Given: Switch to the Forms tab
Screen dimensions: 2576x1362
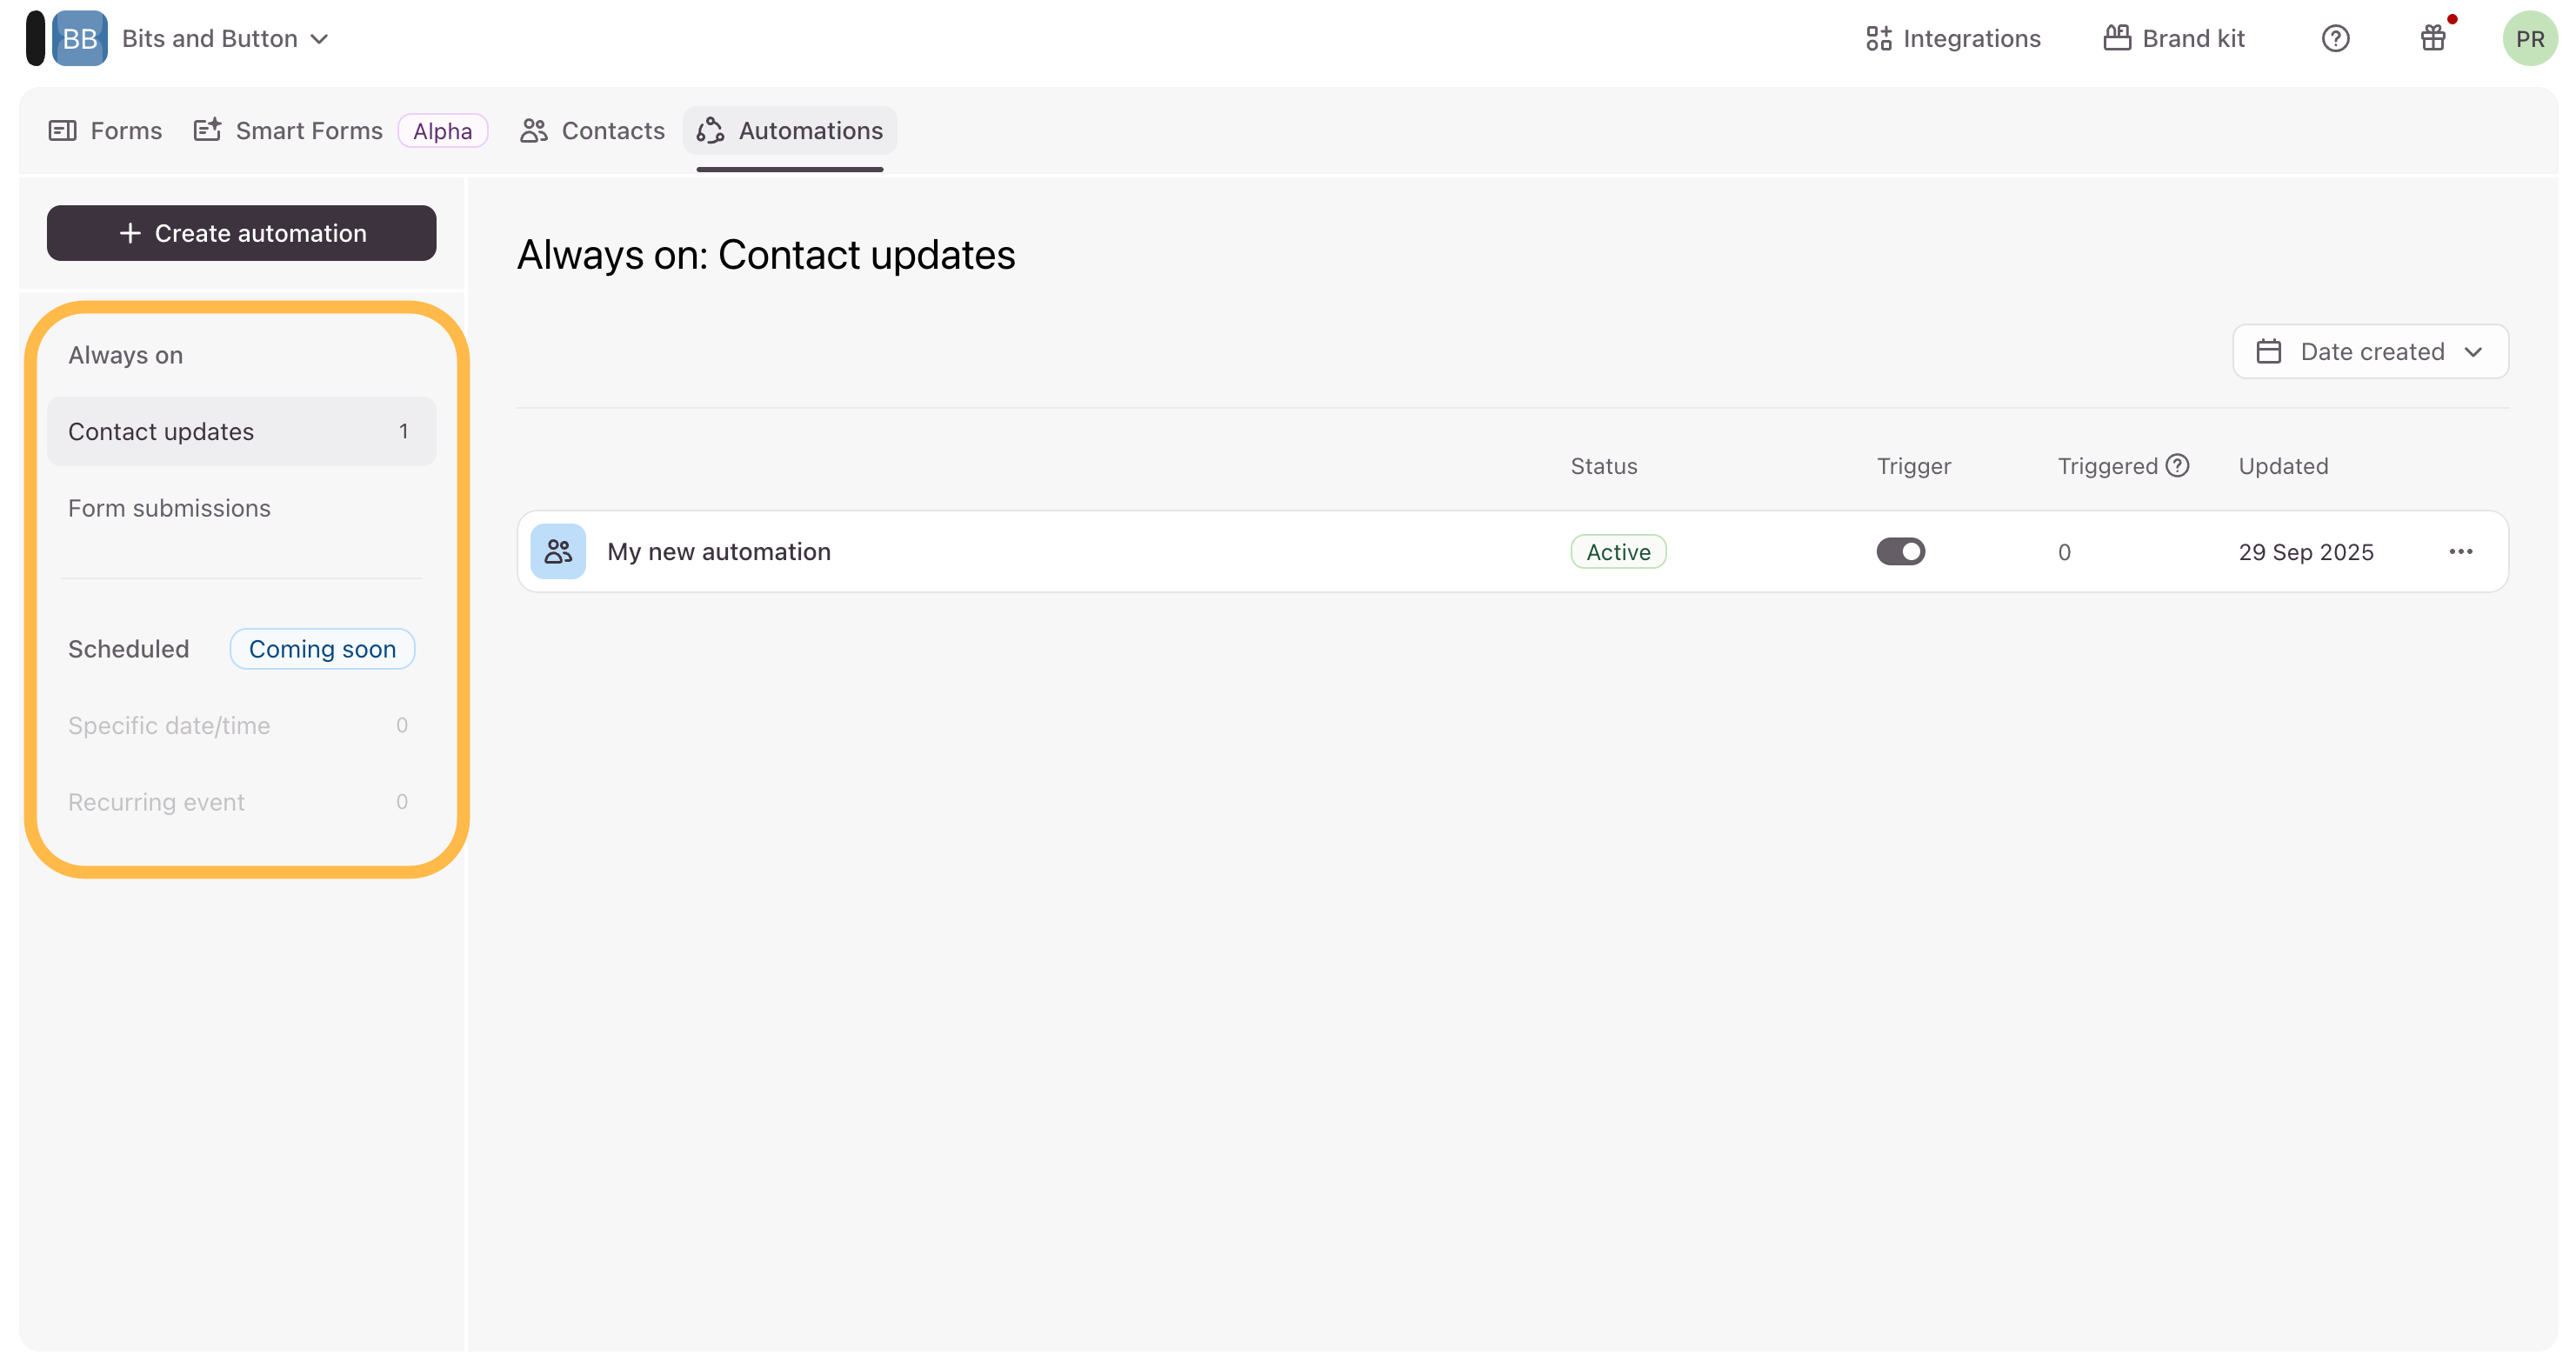Looking at the screenshot, I should pos(105,131).
